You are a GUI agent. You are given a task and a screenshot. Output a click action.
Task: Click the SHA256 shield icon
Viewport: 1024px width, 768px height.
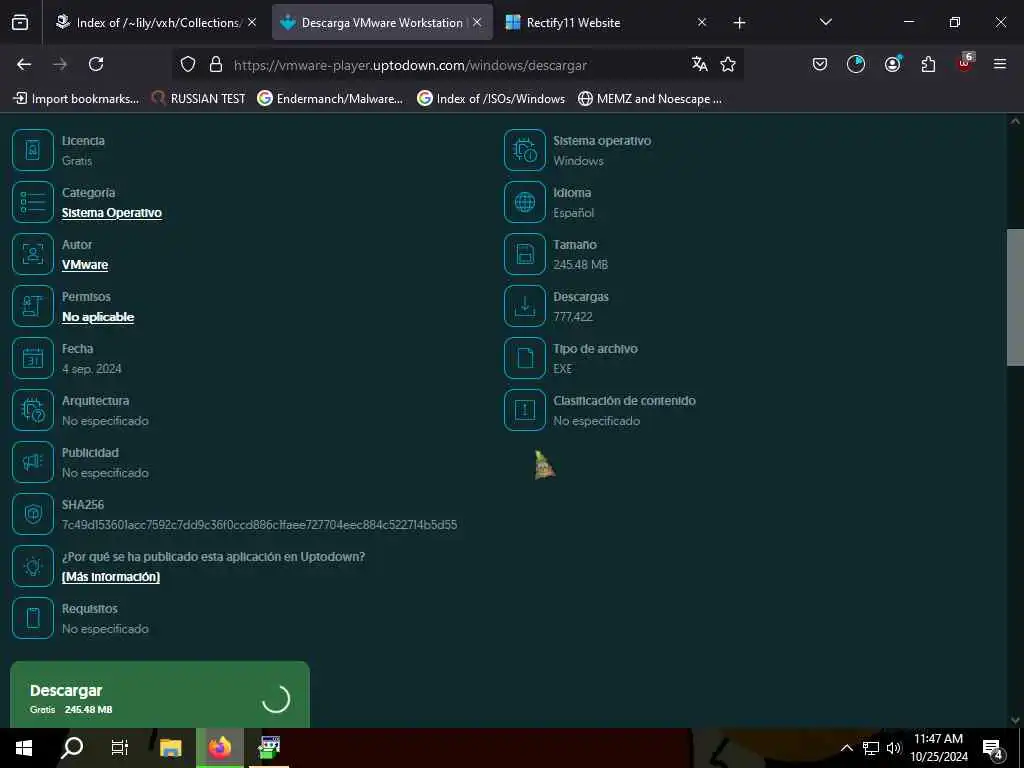click(x=33, y=514)
